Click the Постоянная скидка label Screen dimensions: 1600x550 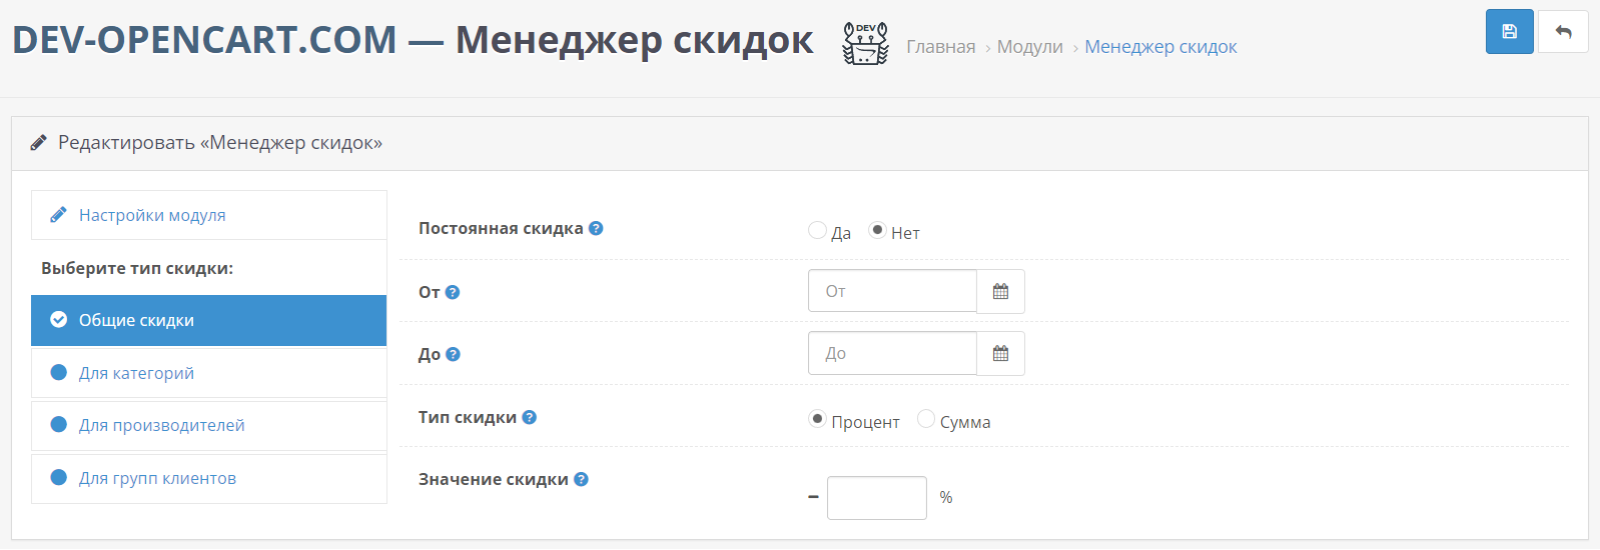[x=500, y=228]
